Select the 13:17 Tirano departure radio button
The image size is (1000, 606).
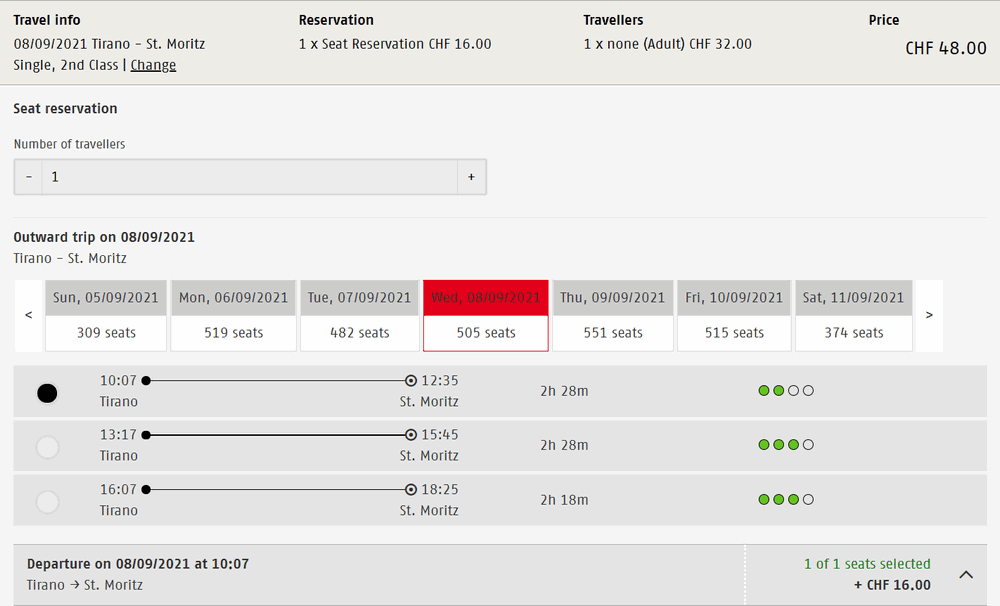(x=47, y=447)
